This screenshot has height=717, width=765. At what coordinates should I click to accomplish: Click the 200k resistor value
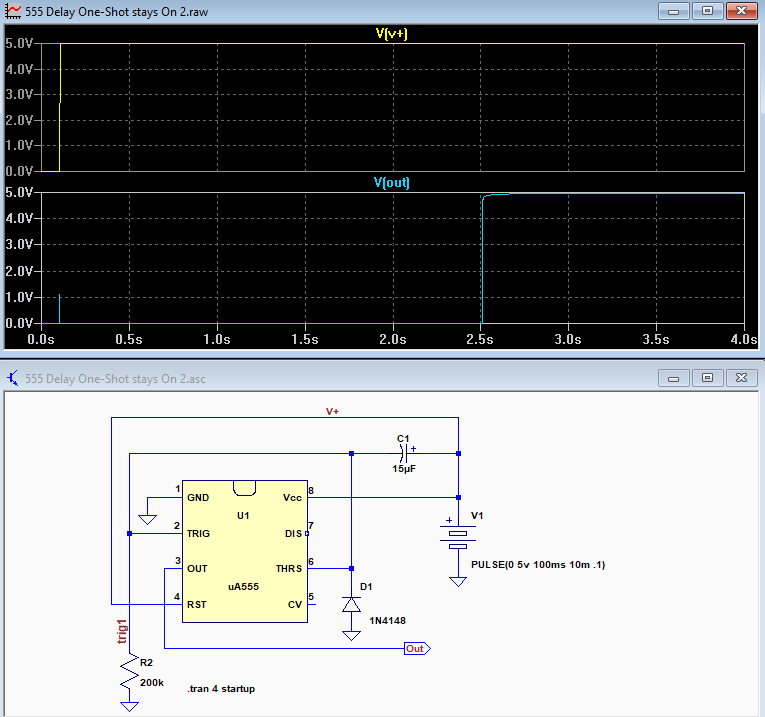152,683
